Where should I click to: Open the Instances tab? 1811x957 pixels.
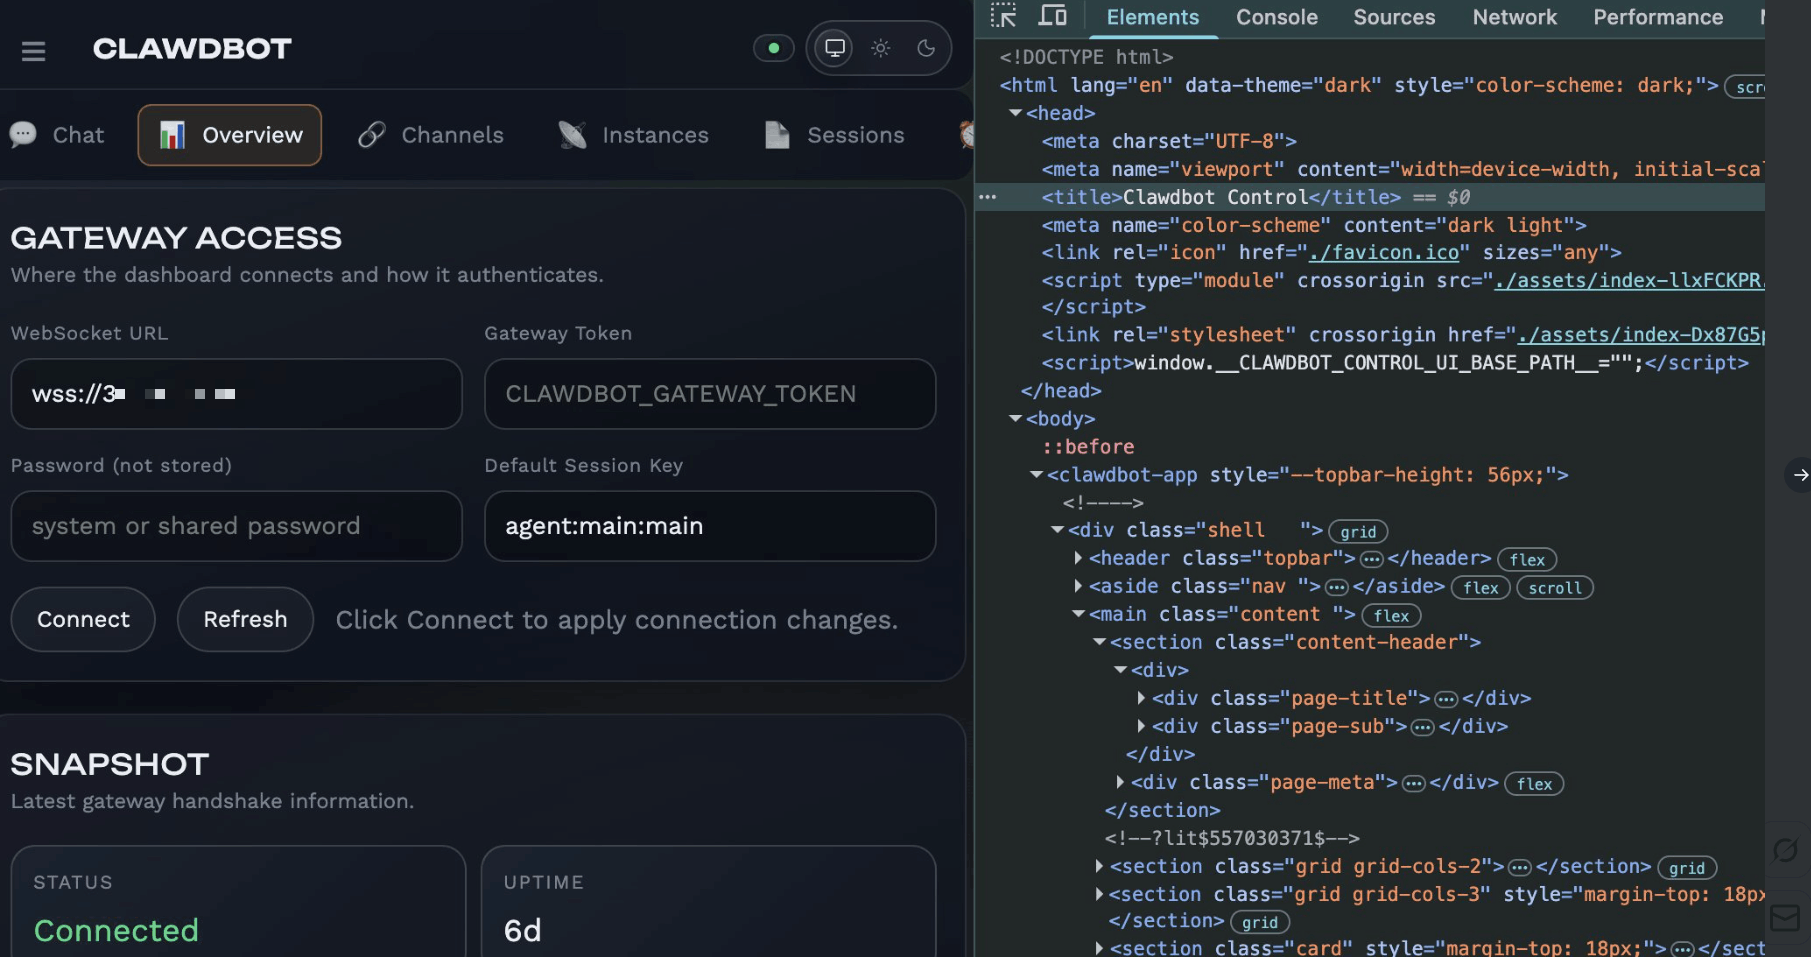coord(633,135)
